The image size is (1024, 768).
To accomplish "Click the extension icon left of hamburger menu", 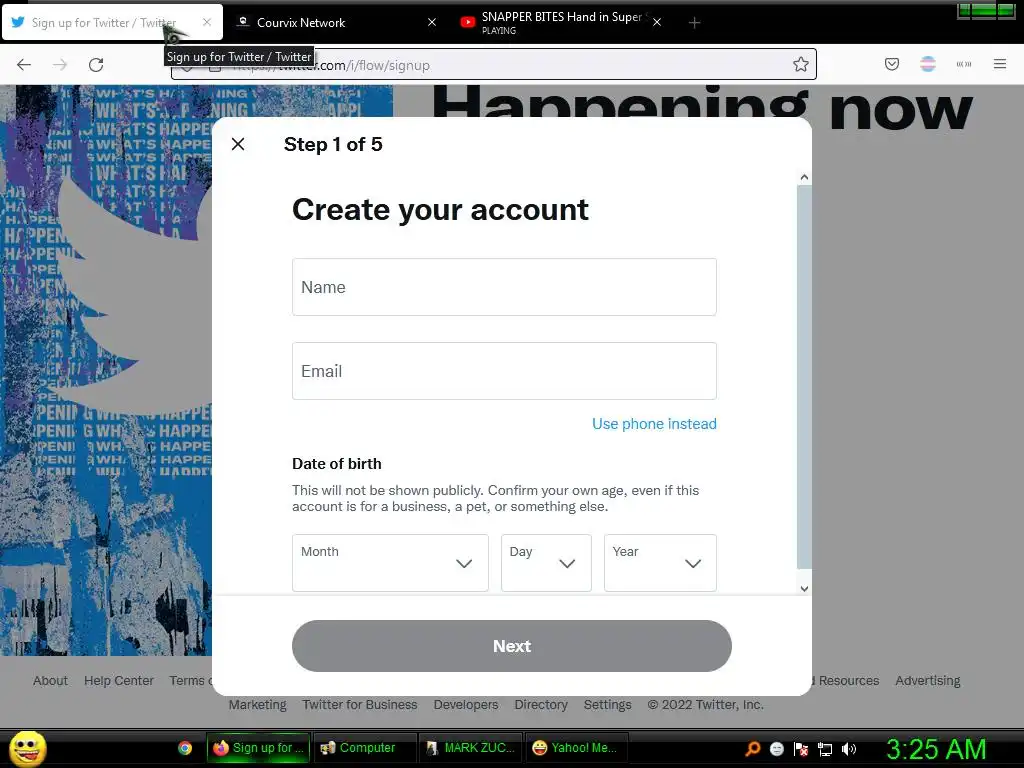I will [x=963, y=64].
